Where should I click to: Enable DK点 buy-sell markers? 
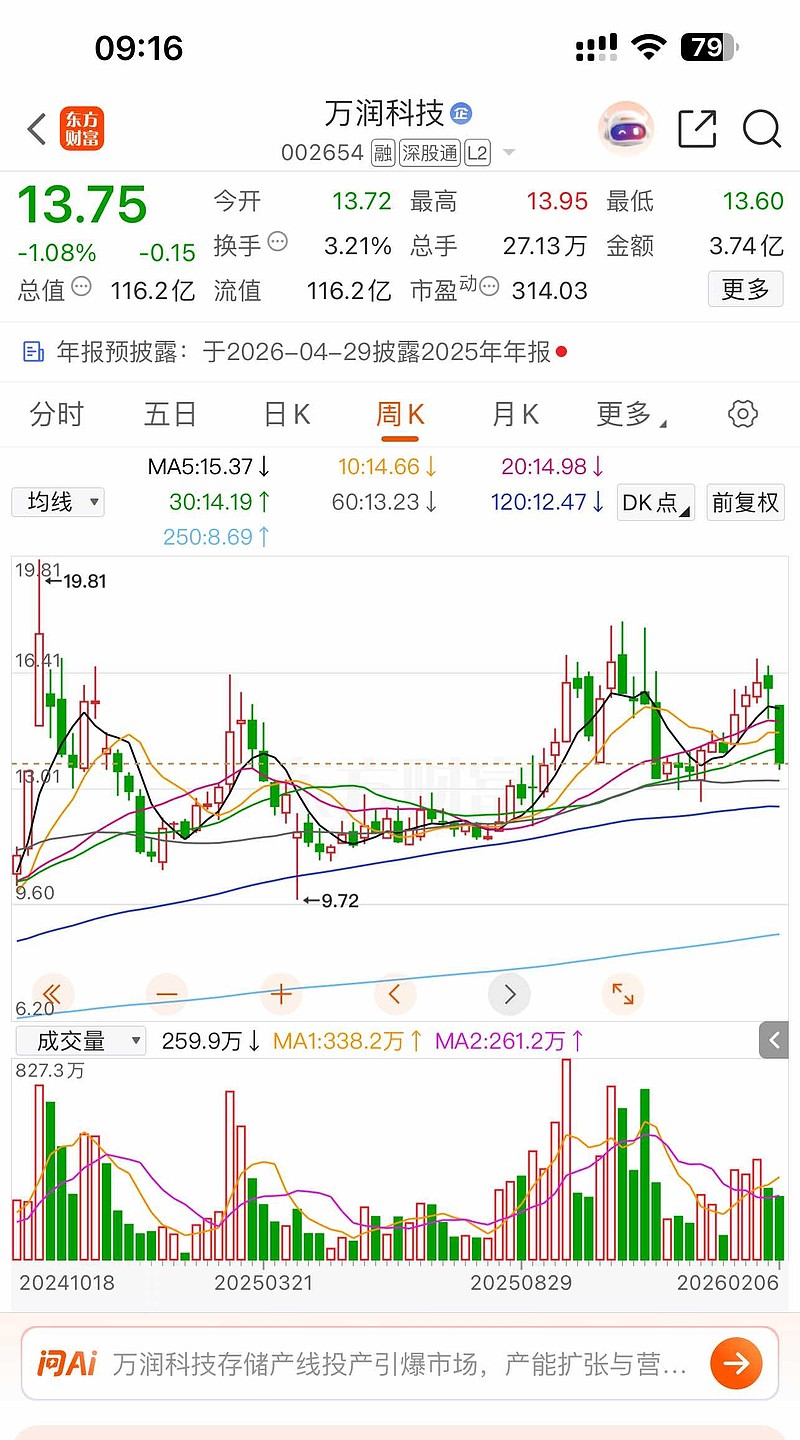point(655,502)
